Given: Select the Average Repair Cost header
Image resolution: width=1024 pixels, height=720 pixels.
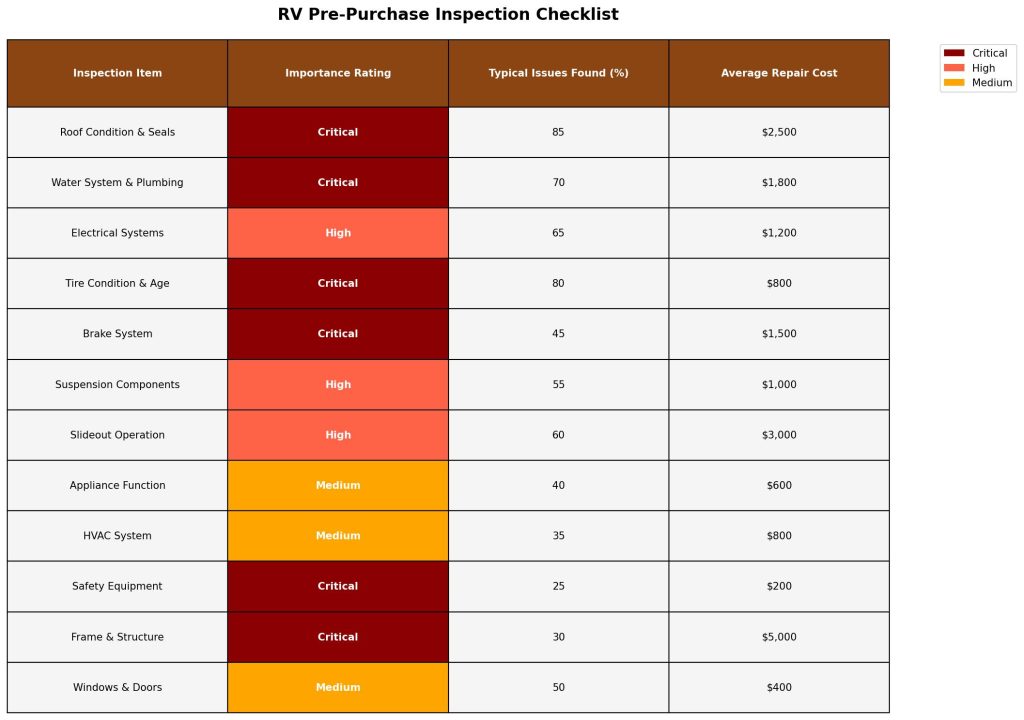Looking at the screenshot, I should (x=779, y=73).
